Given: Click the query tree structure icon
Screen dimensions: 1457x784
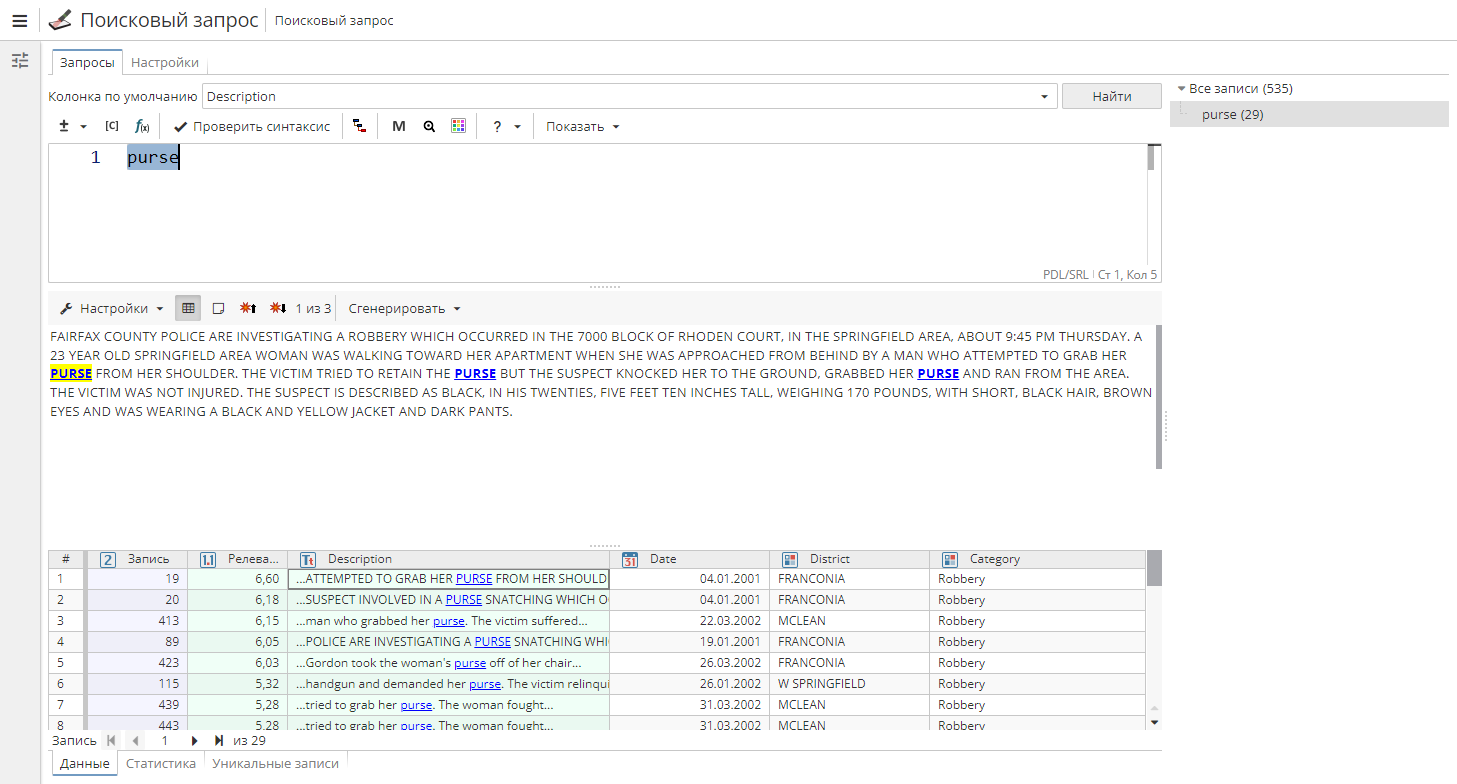Looking at the screenshot, I should pos(360,126).
